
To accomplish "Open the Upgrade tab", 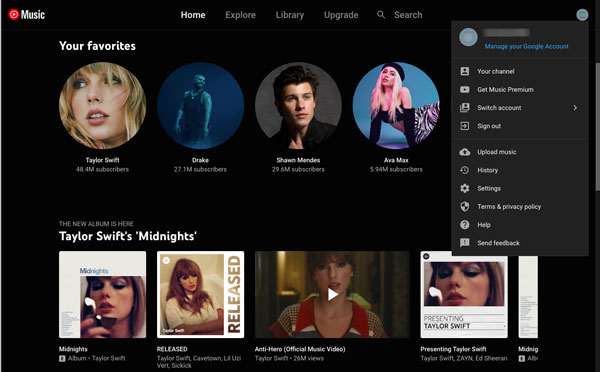I will [x=341, y=15].
